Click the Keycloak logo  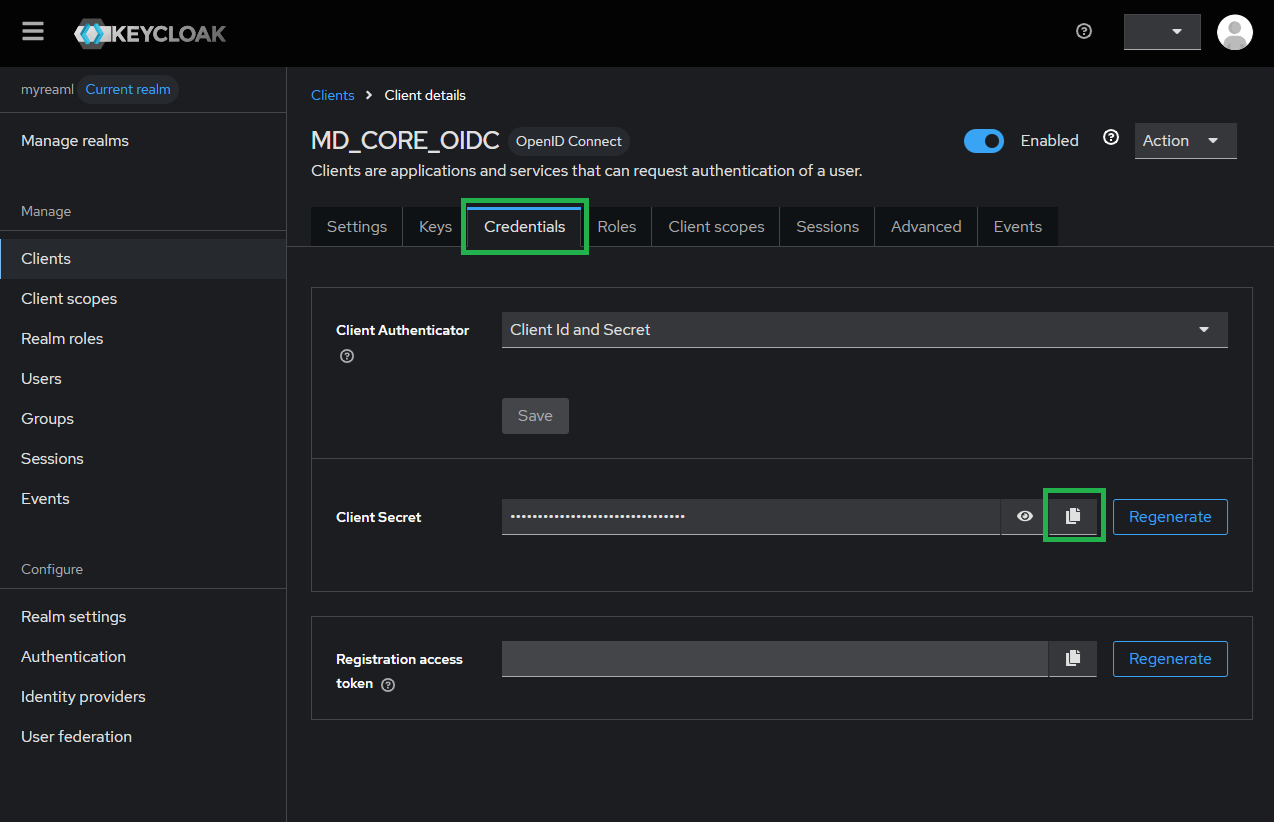tap(150, 33)
